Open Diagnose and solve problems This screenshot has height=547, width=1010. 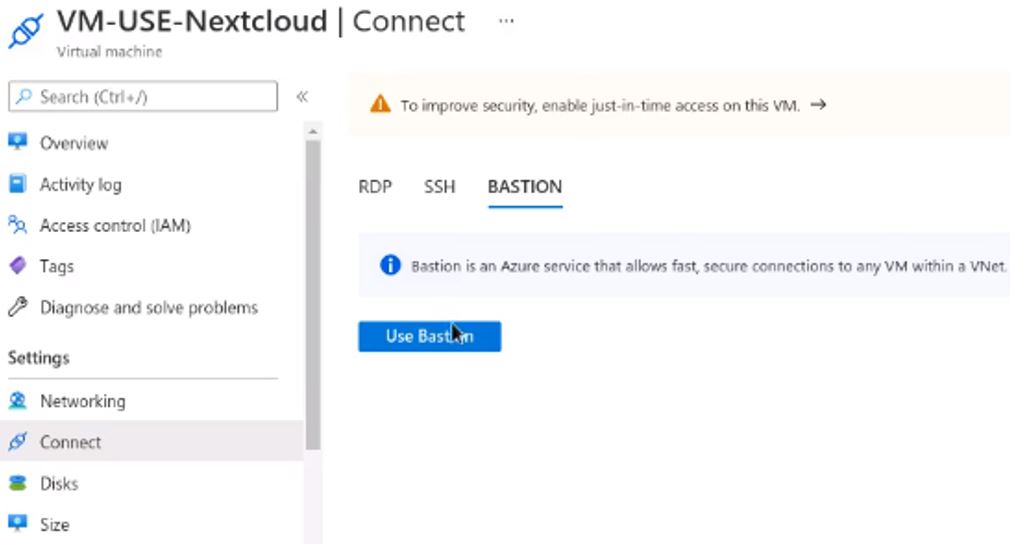coord(151,307)
